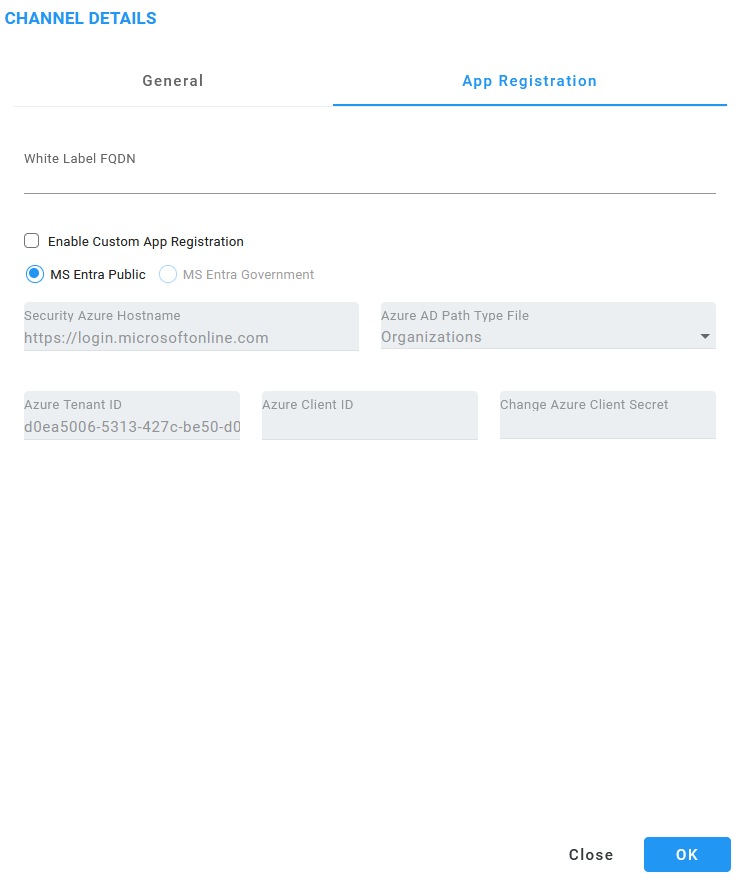Click the MS Entra Public label text

tap(98, 275)
